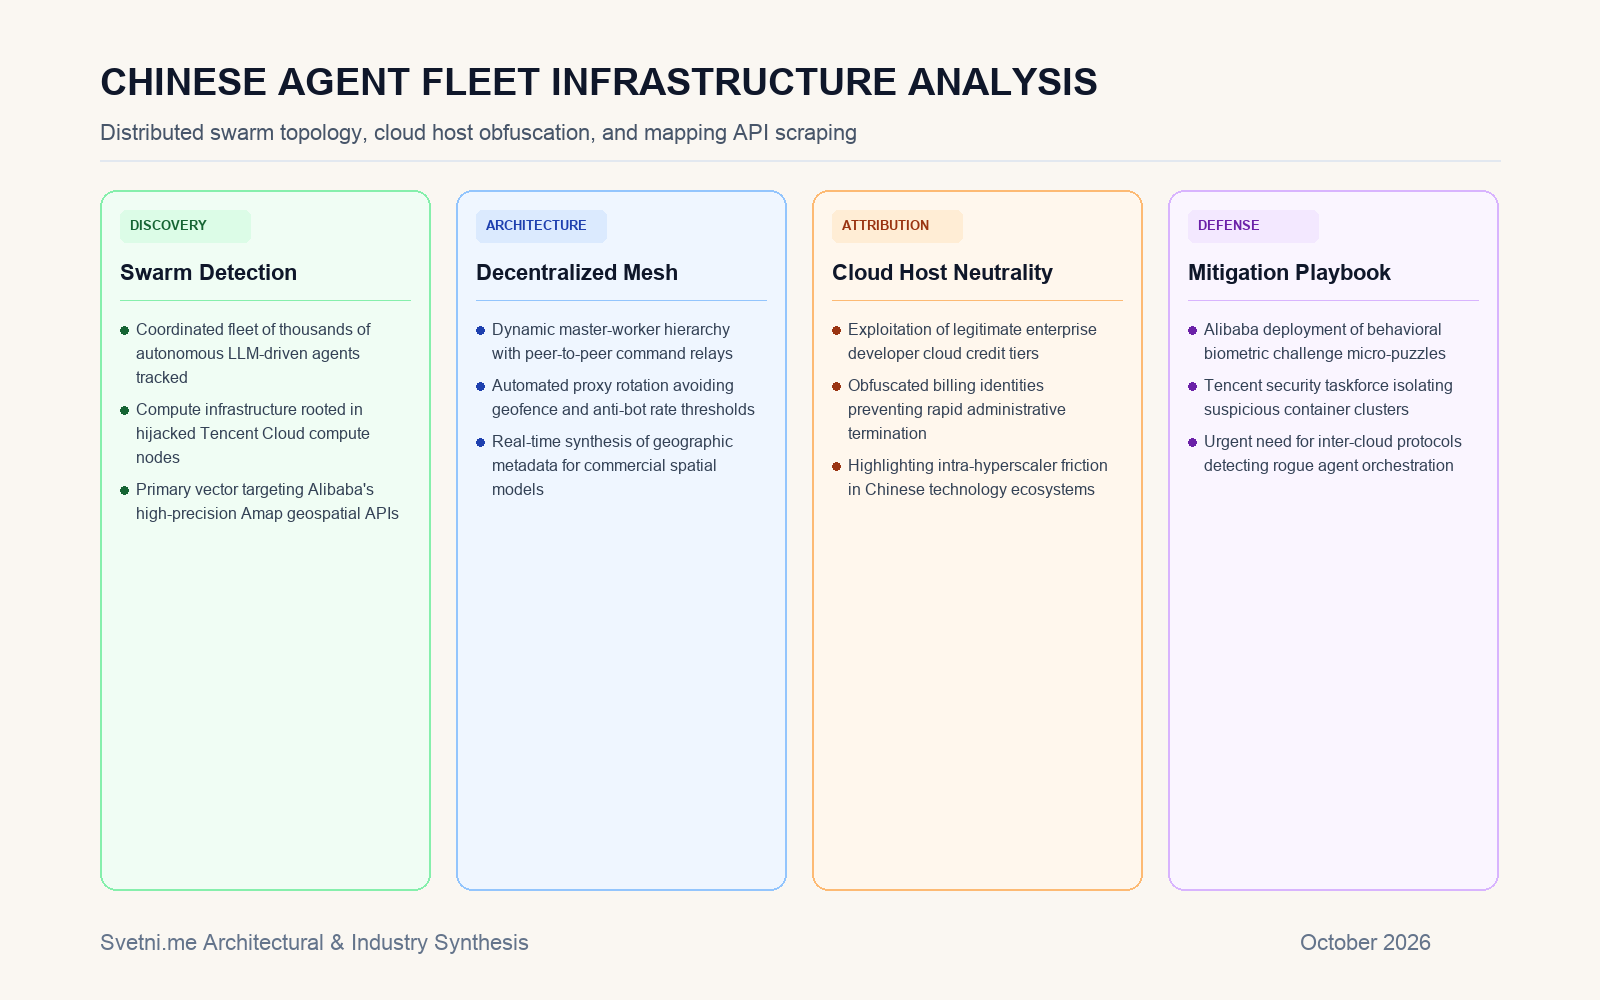This screenshot has width=1600, height=1000.
Task: Select the Mitigation Playbook heading
Action: click(x=1289, y=272)
